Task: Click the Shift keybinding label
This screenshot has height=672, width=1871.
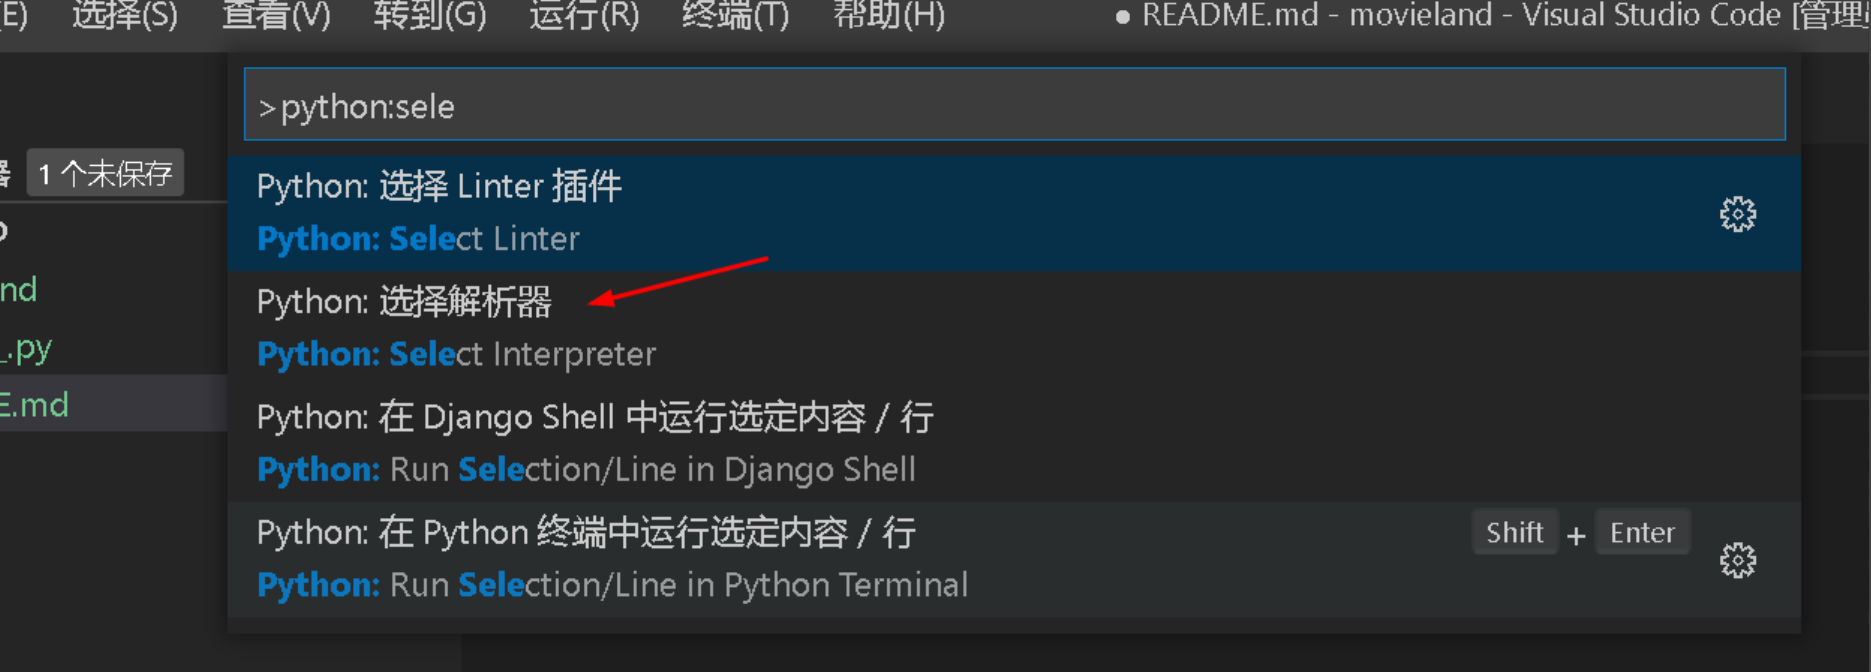Action: point(1514,532)
